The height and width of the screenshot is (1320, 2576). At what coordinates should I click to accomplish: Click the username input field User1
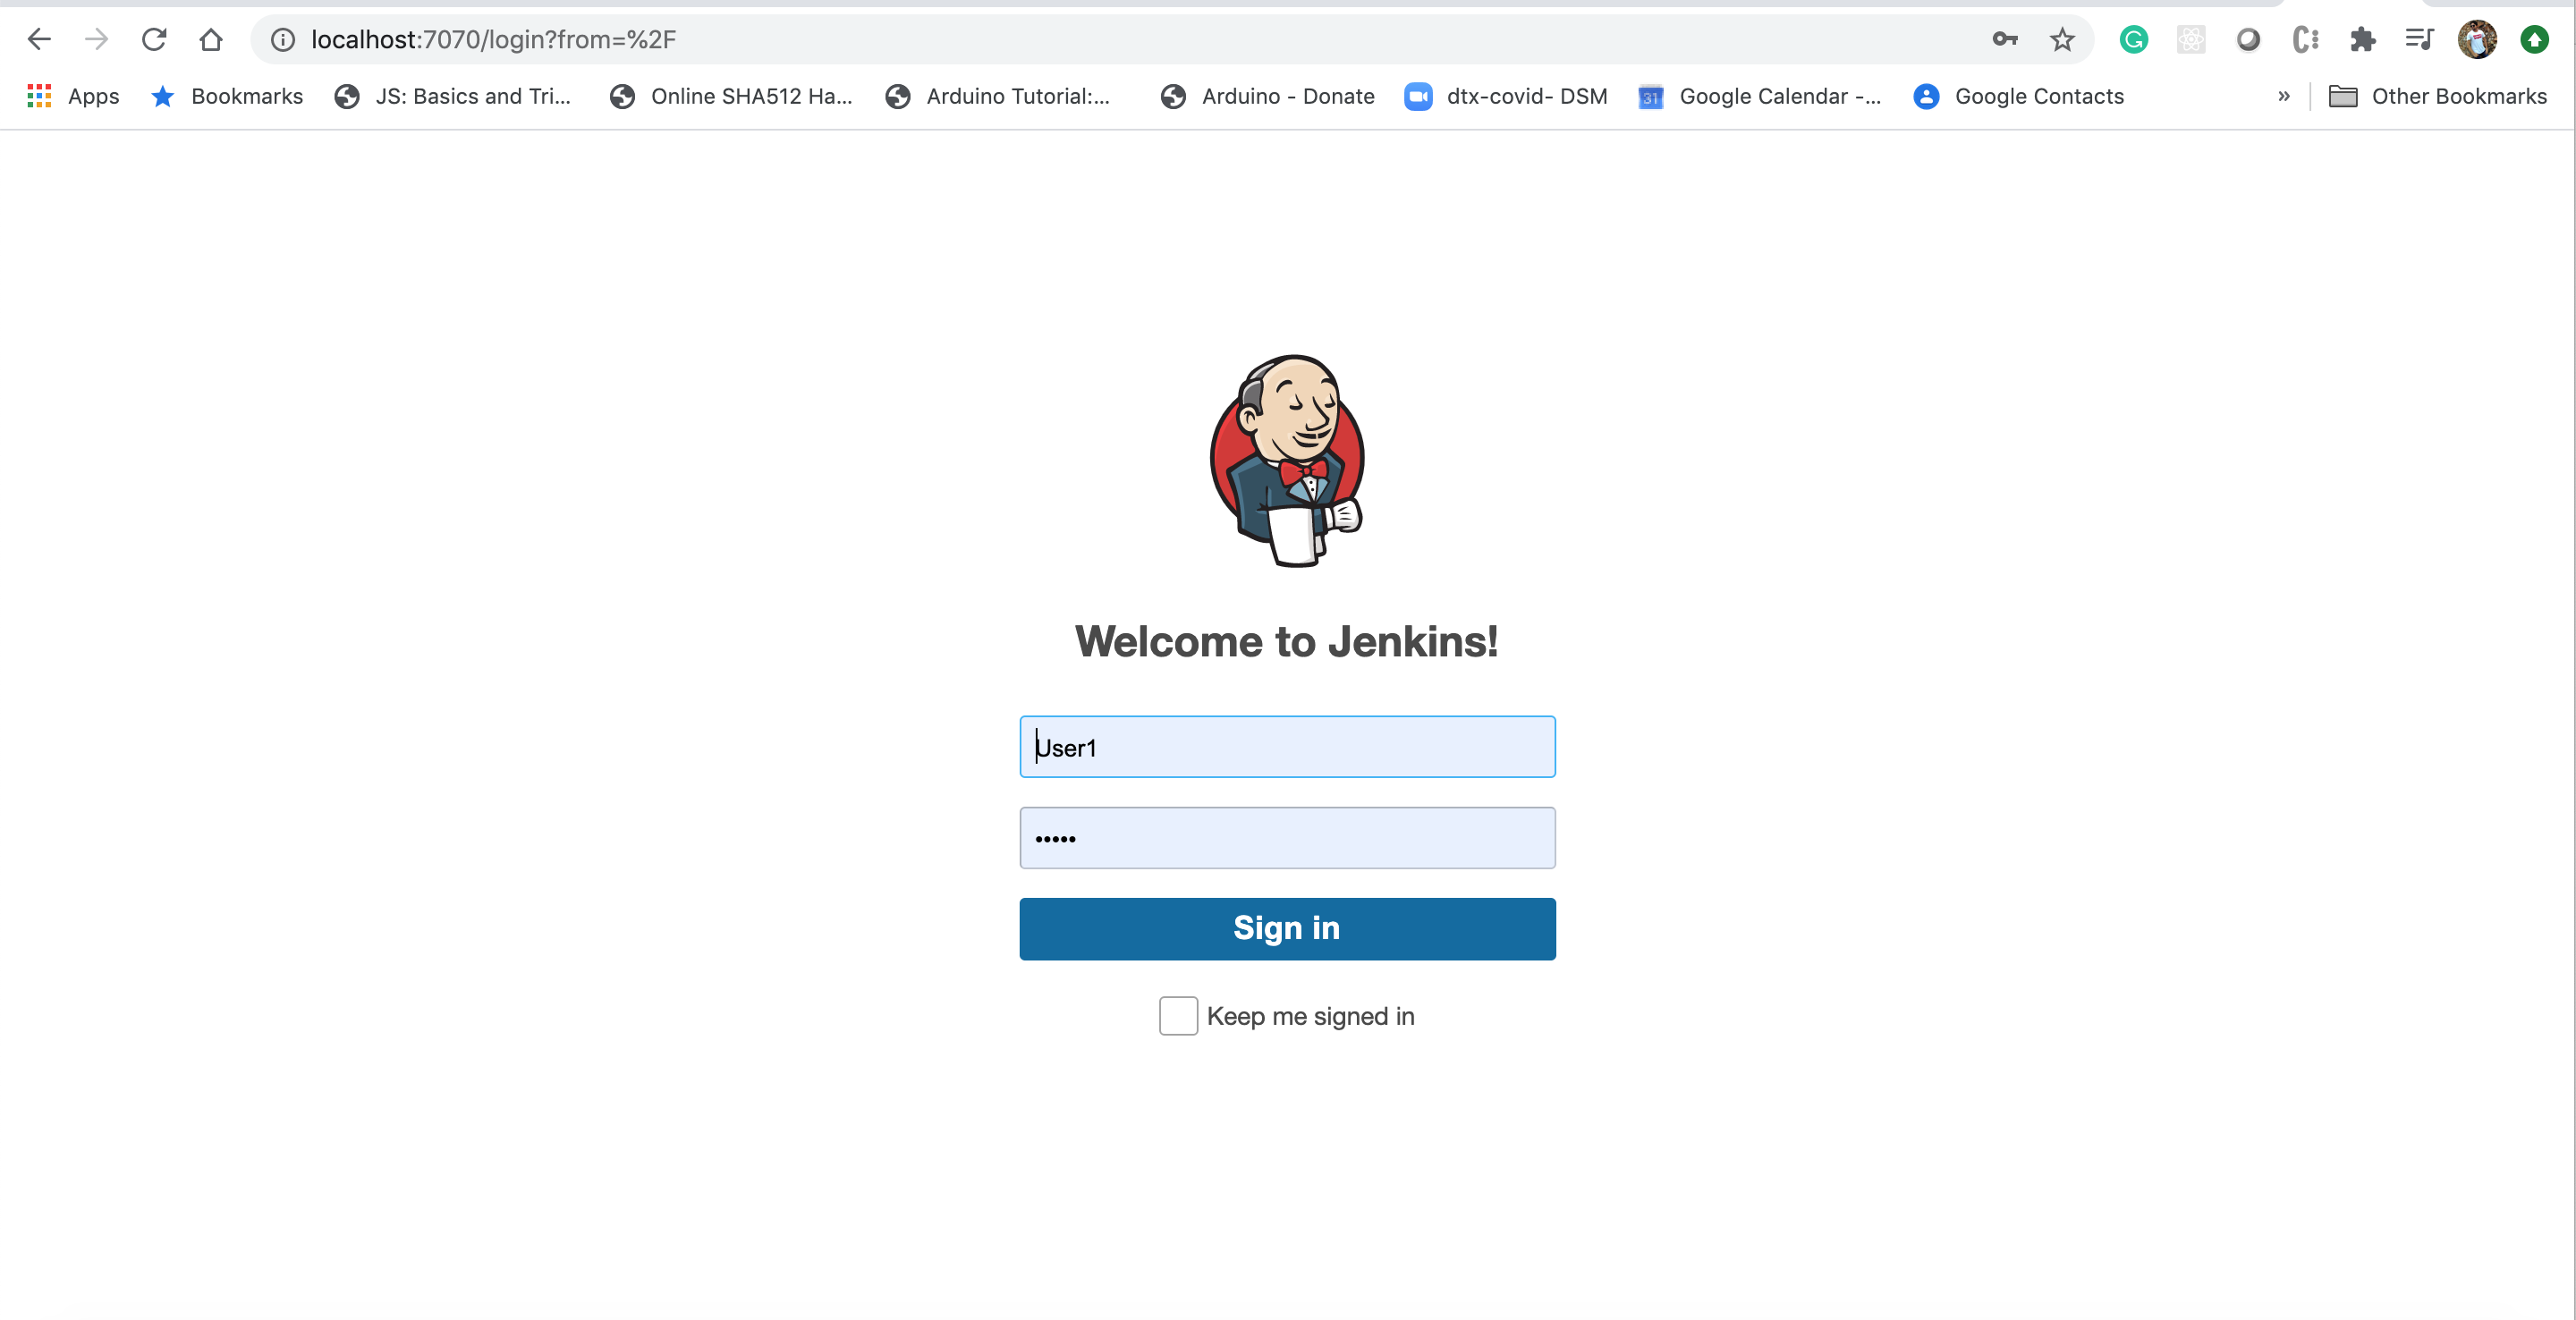point(1286,746)
